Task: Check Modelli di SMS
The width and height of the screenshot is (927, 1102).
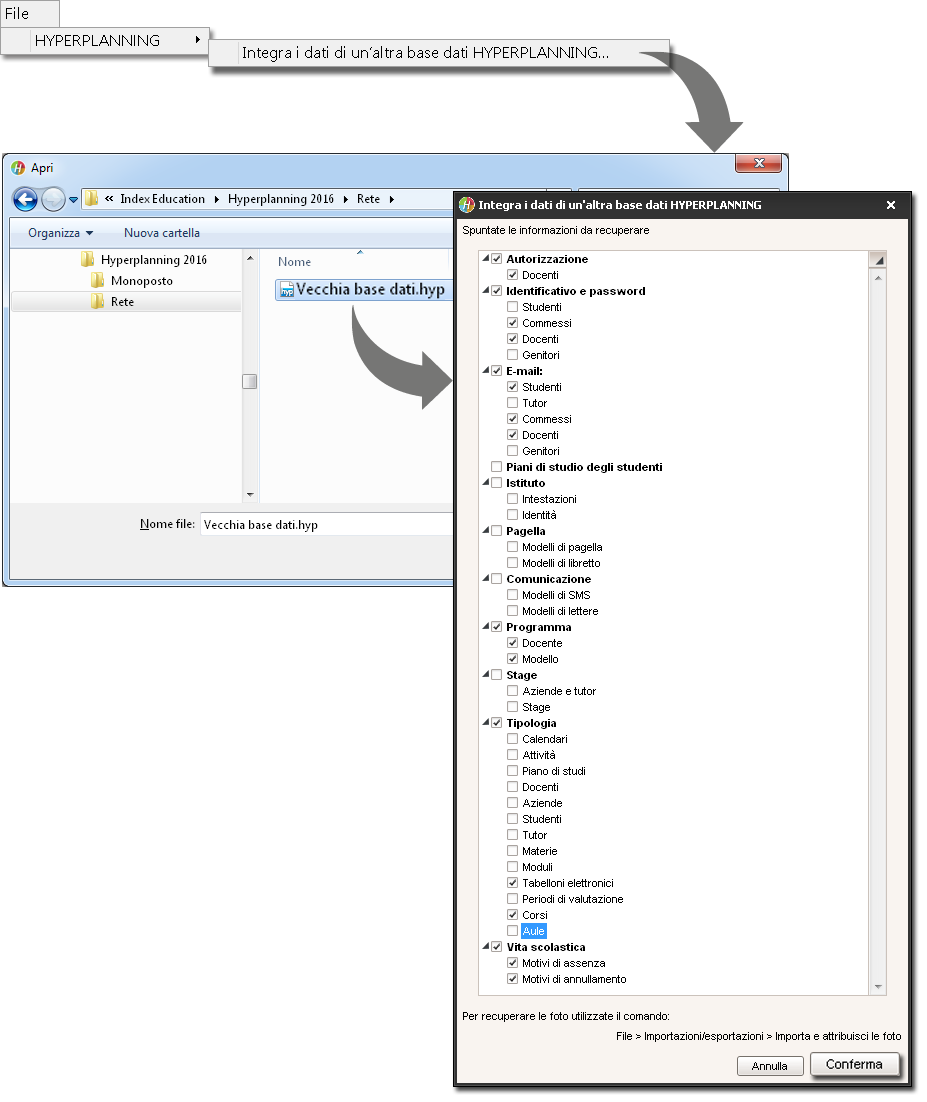Action: (512, 595)
